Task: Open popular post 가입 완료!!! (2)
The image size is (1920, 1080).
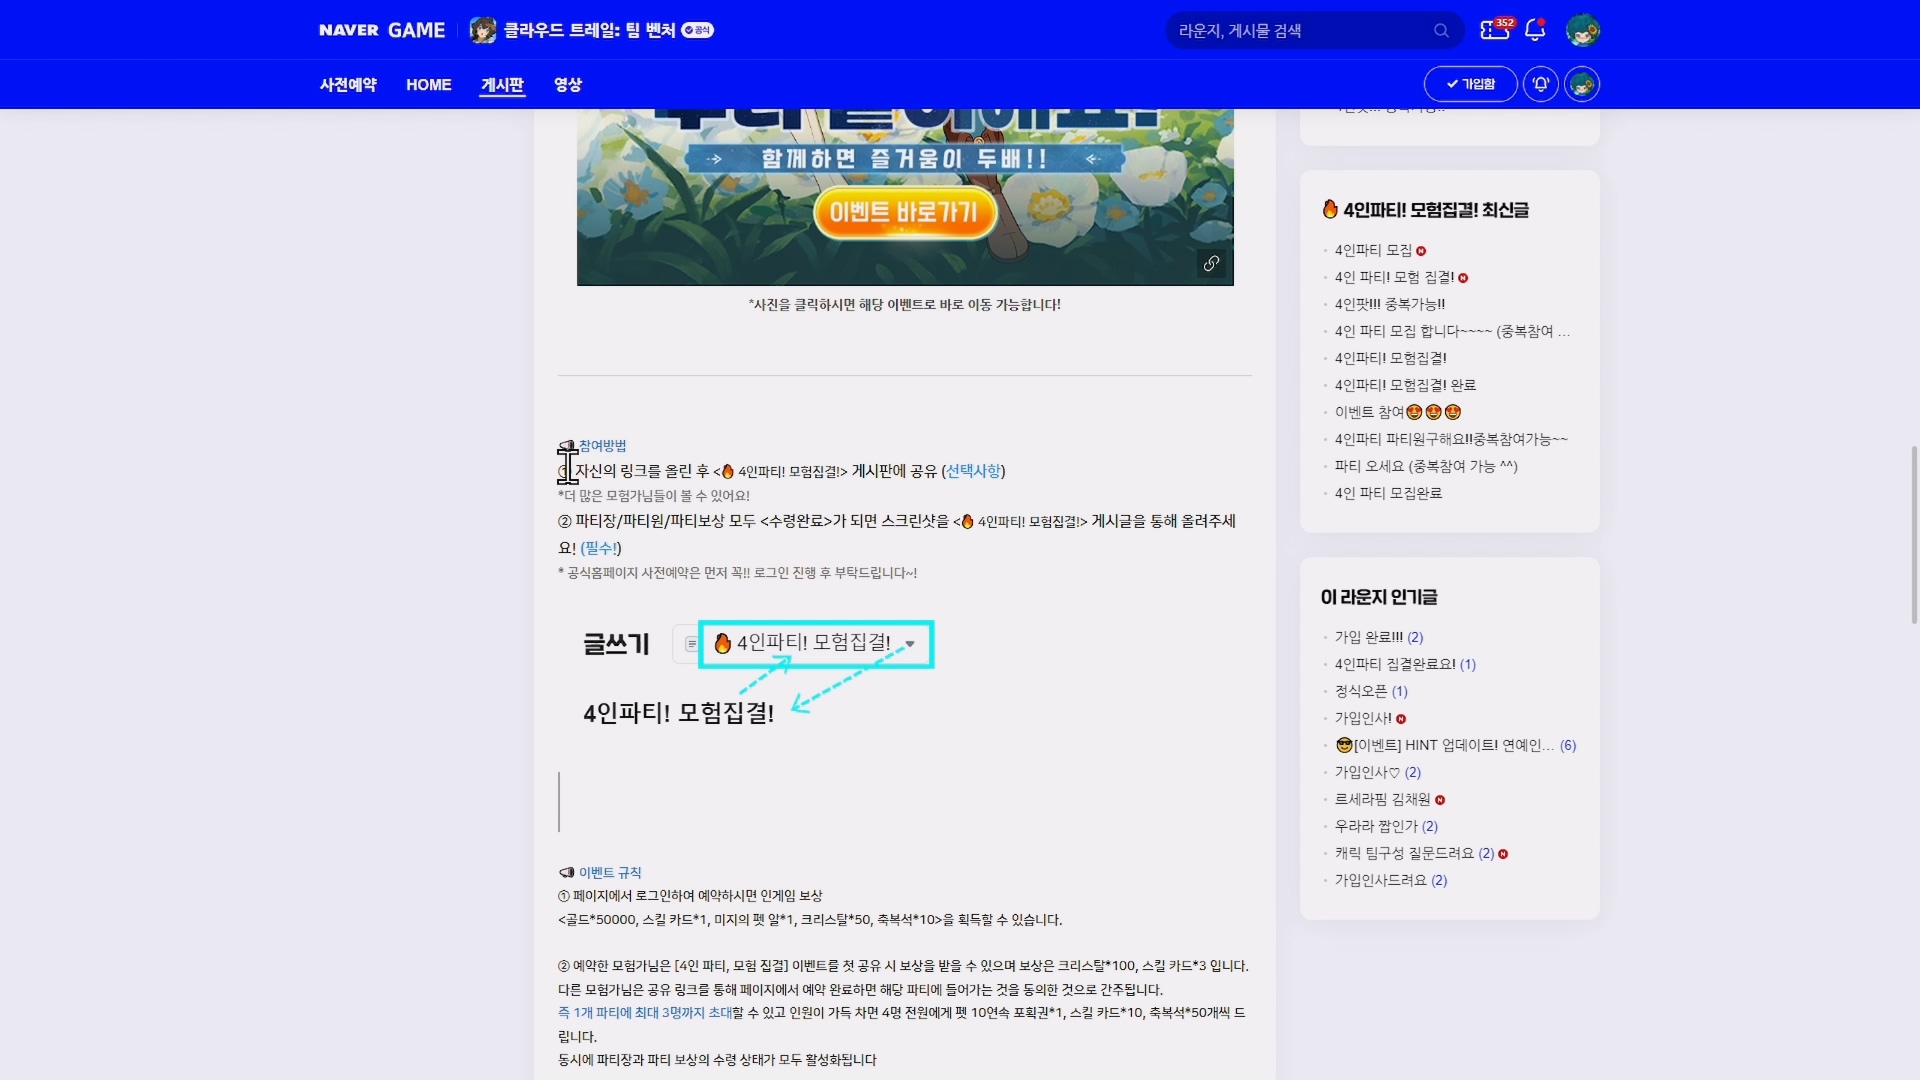Action: (1378, 637)
